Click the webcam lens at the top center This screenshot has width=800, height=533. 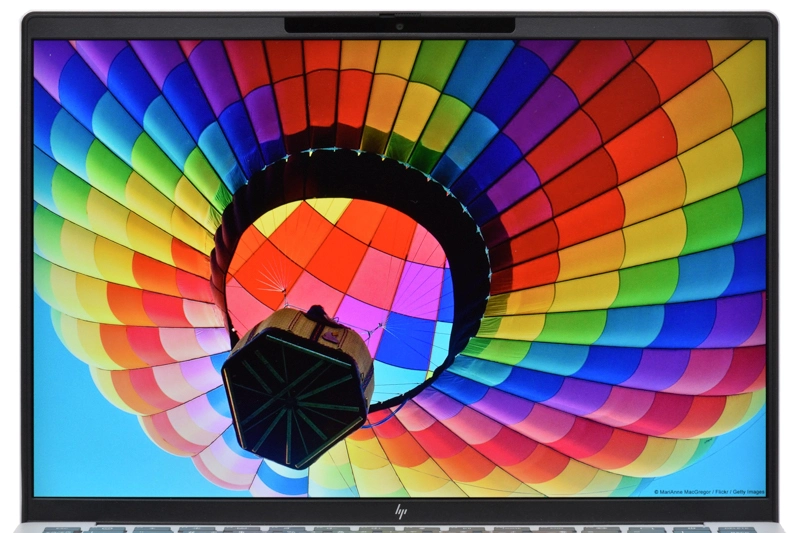[x=399, y=25]
